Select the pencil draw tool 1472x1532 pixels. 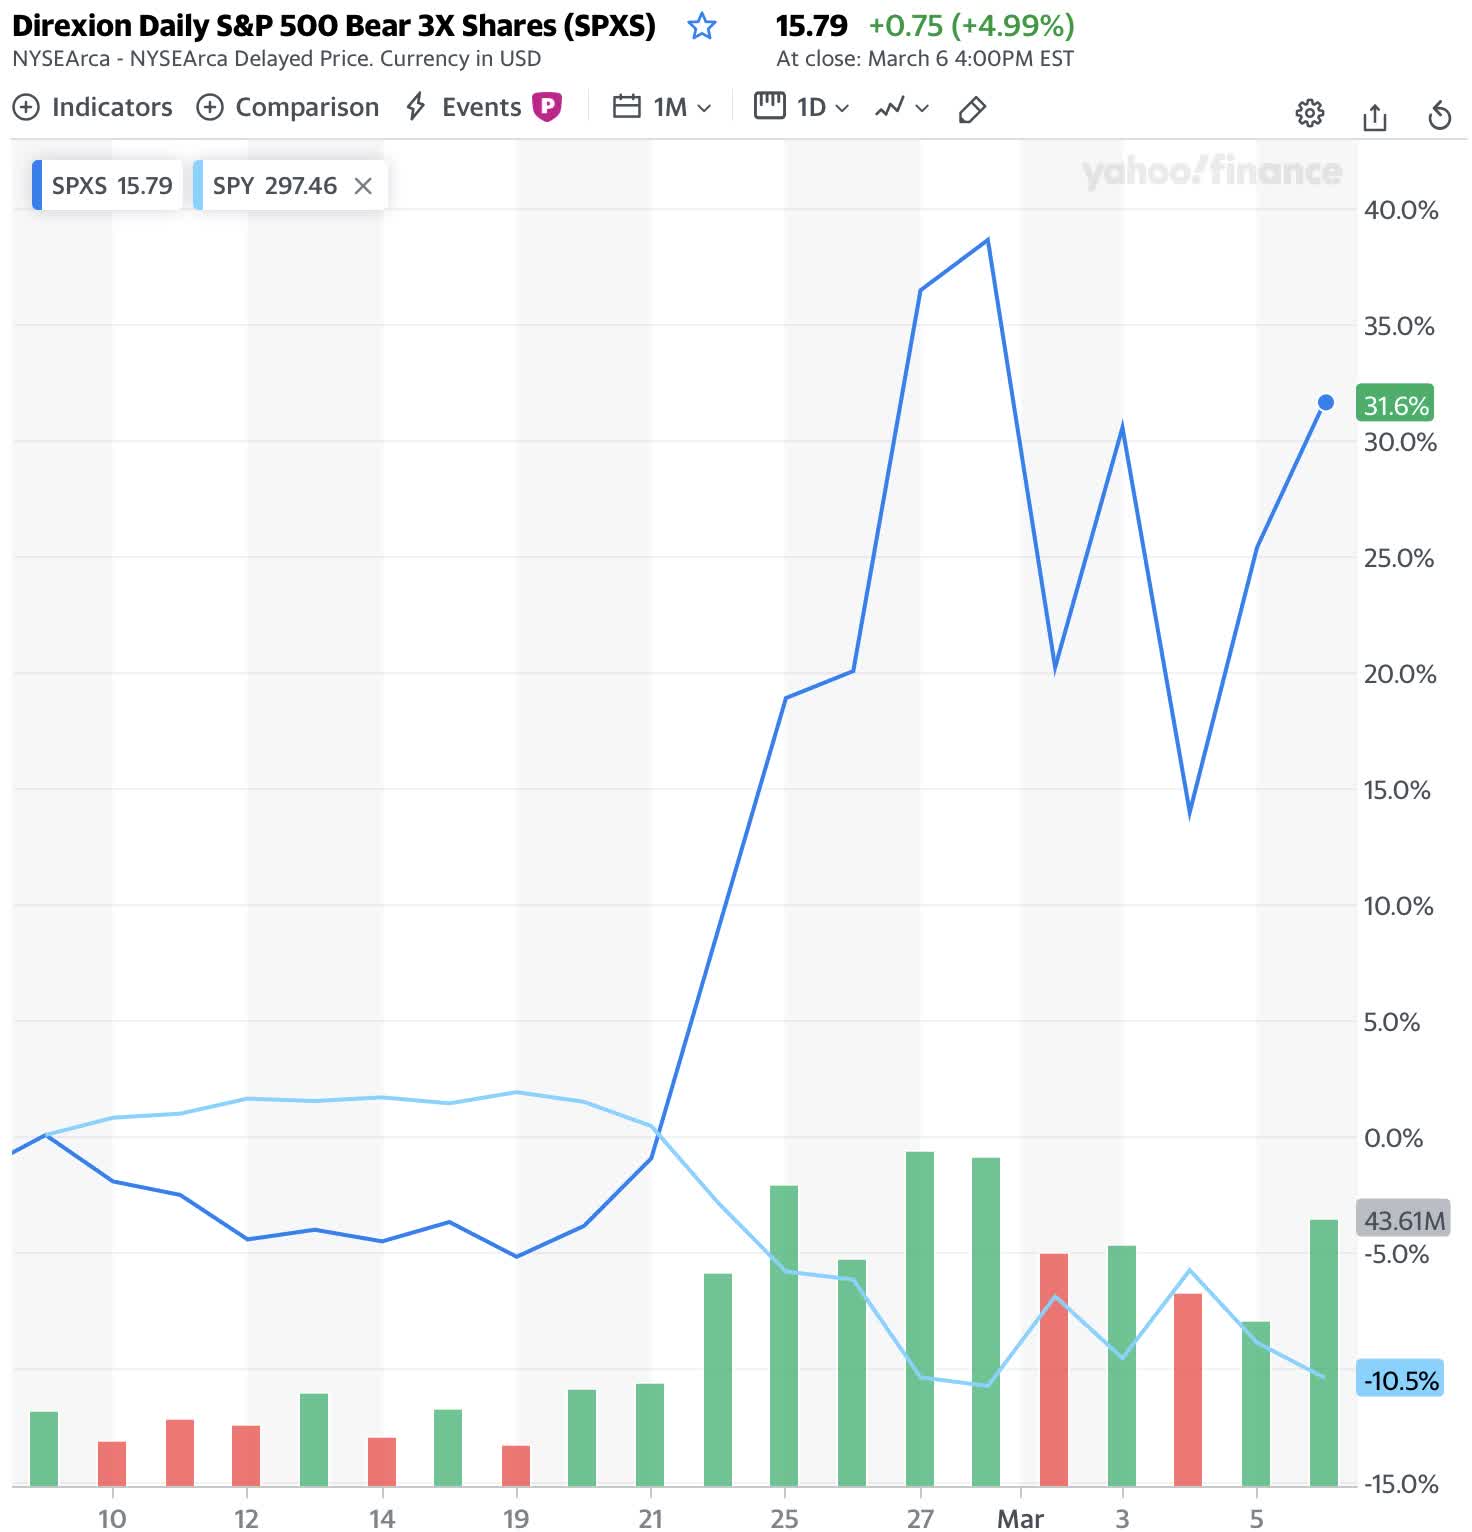click(x=972, y=109)
